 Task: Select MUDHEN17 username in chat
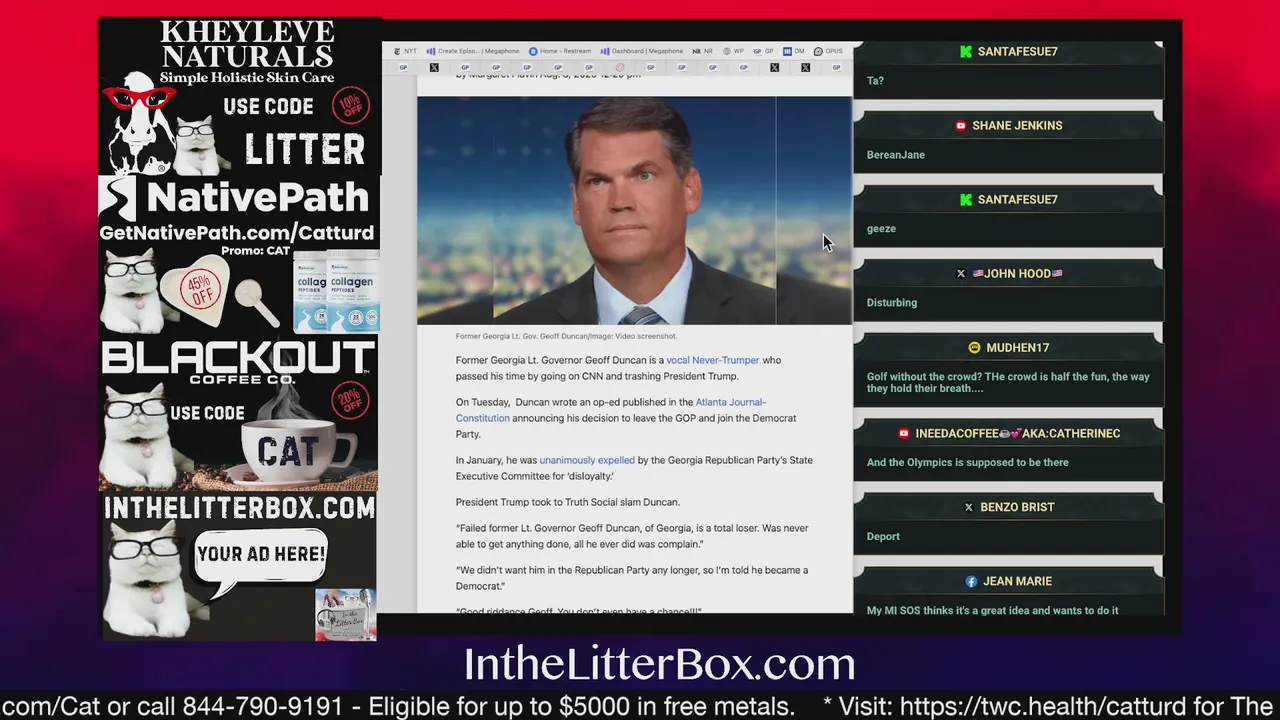(1017, 347)
